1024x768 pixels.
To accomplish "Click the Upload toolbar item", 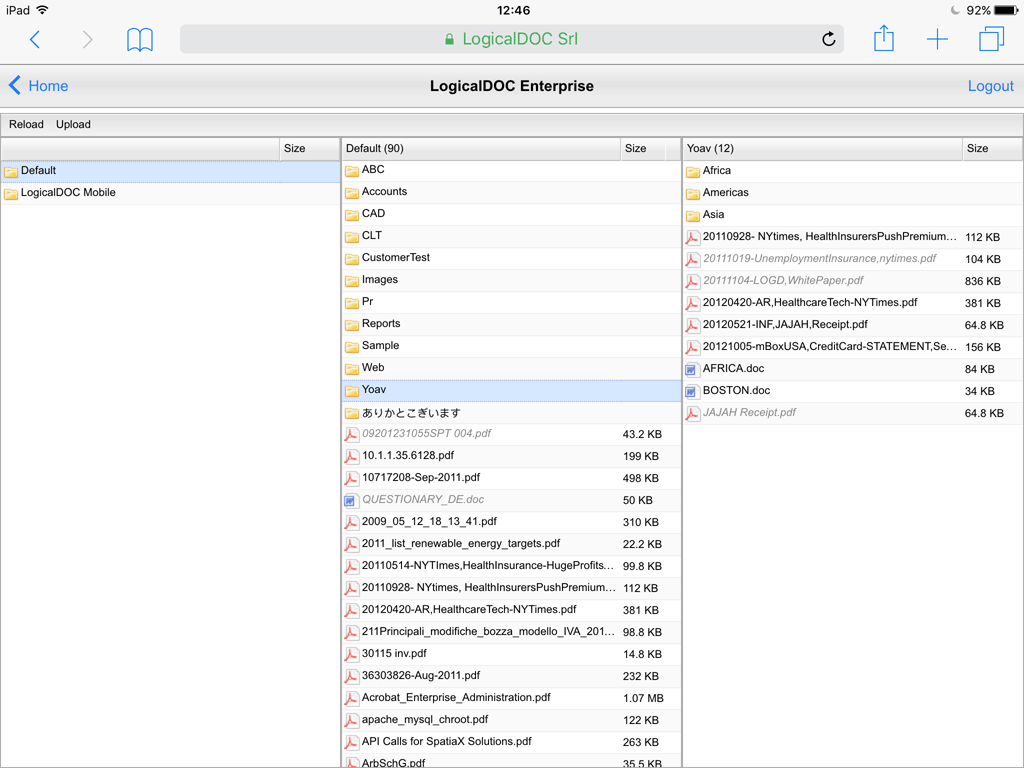I will point(73,124).
